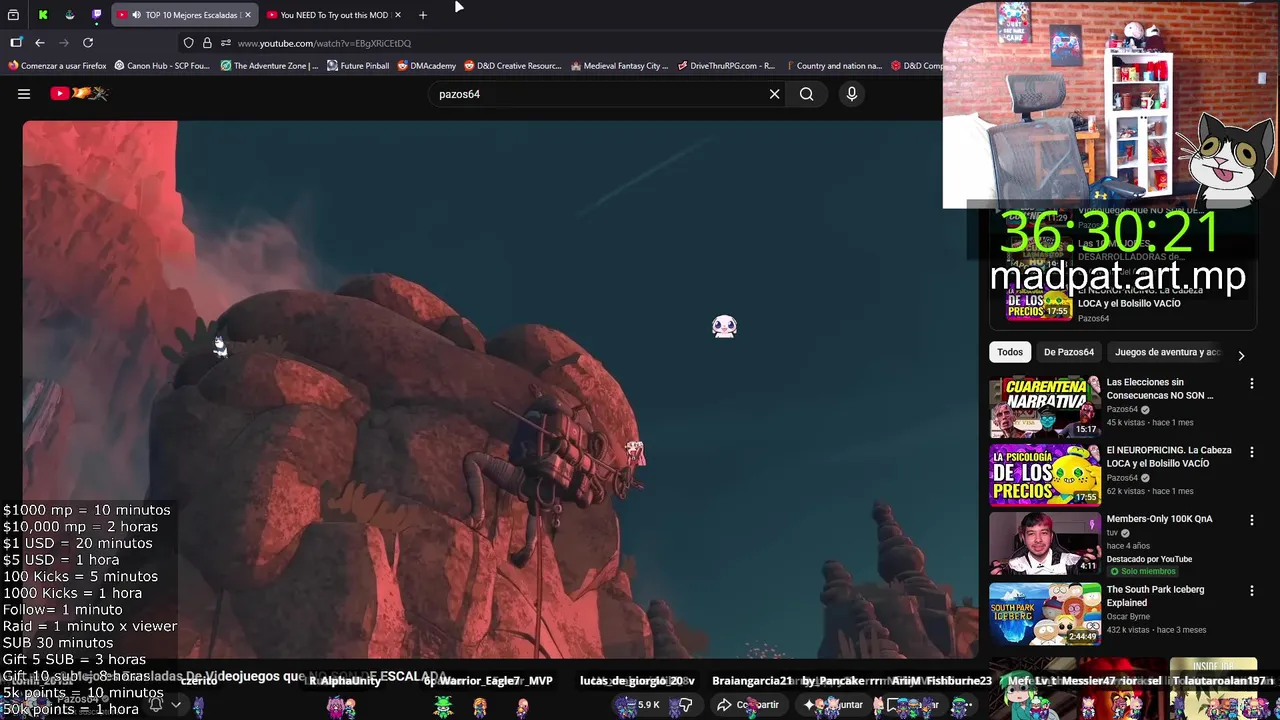Viewport: 1280px width, 720px height.
Task: Click the notification bell for Pazos64
Action: [x=156, y=705]
